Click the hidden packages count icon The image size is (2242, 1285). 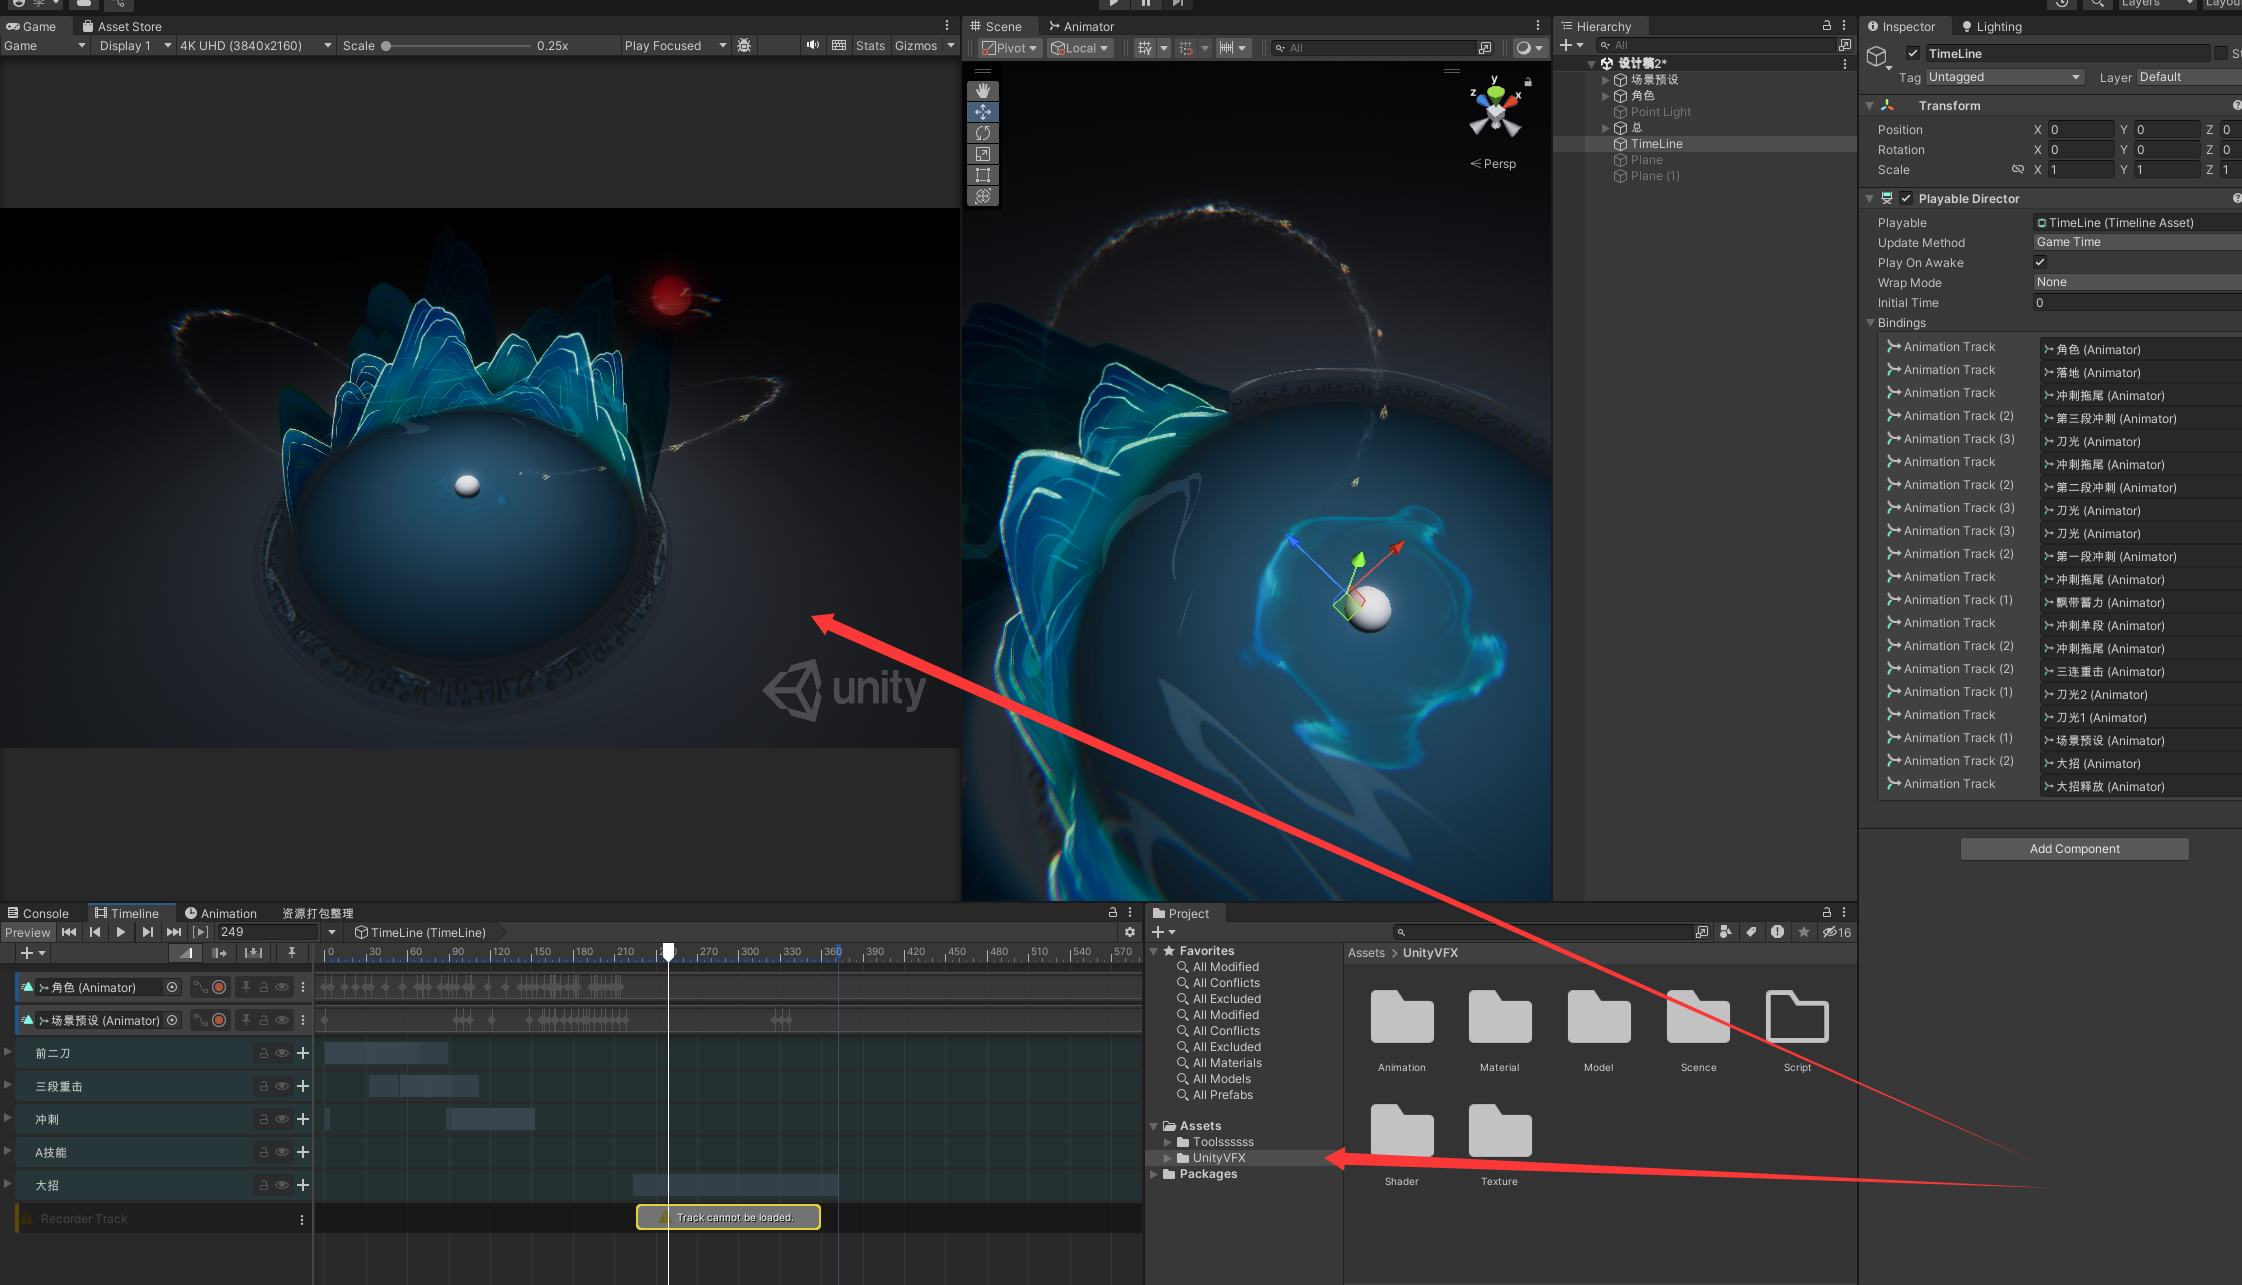[x=1837, y=932]
